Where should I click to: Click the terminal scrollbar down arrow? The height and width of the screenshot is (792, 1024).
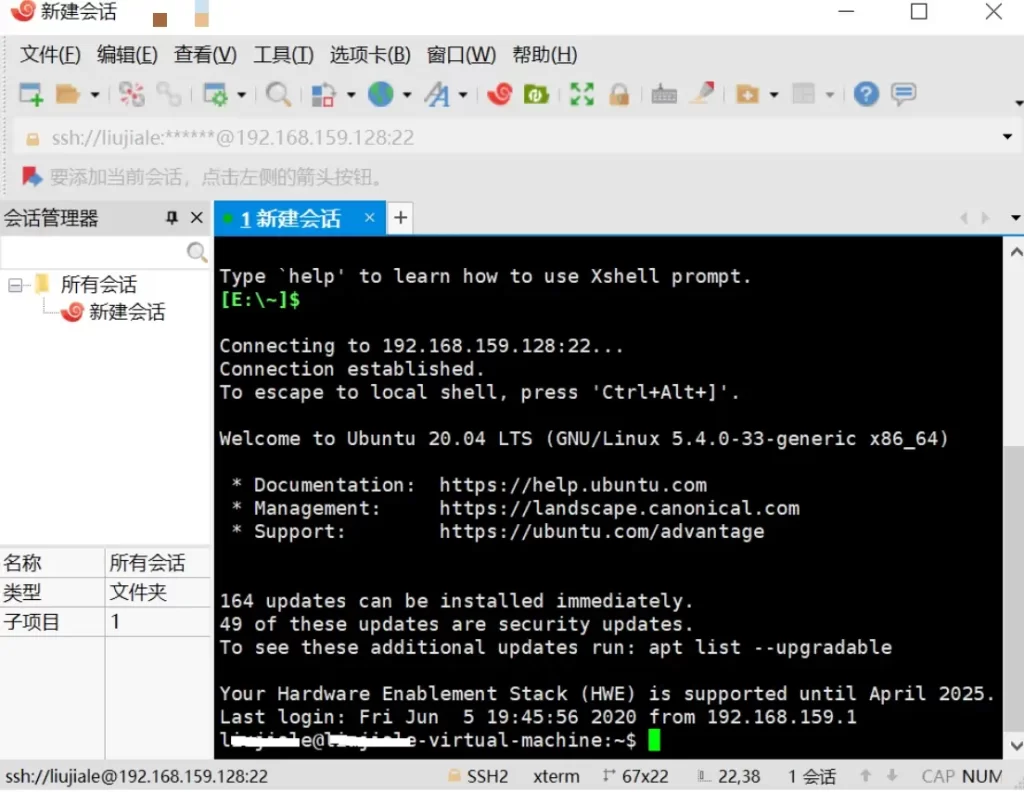point(1016,746)
